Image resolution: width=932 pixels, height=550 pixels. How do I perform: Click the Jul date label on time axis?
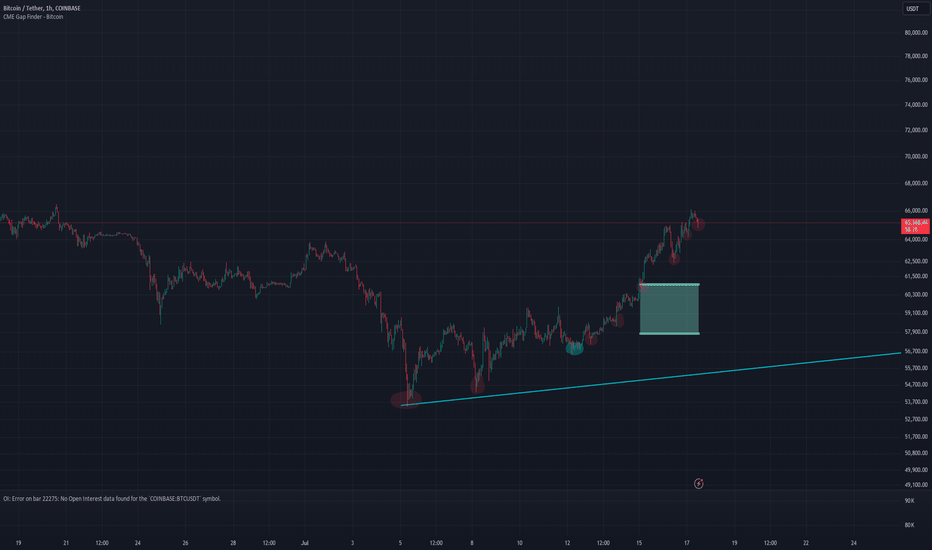coord(305,543)
